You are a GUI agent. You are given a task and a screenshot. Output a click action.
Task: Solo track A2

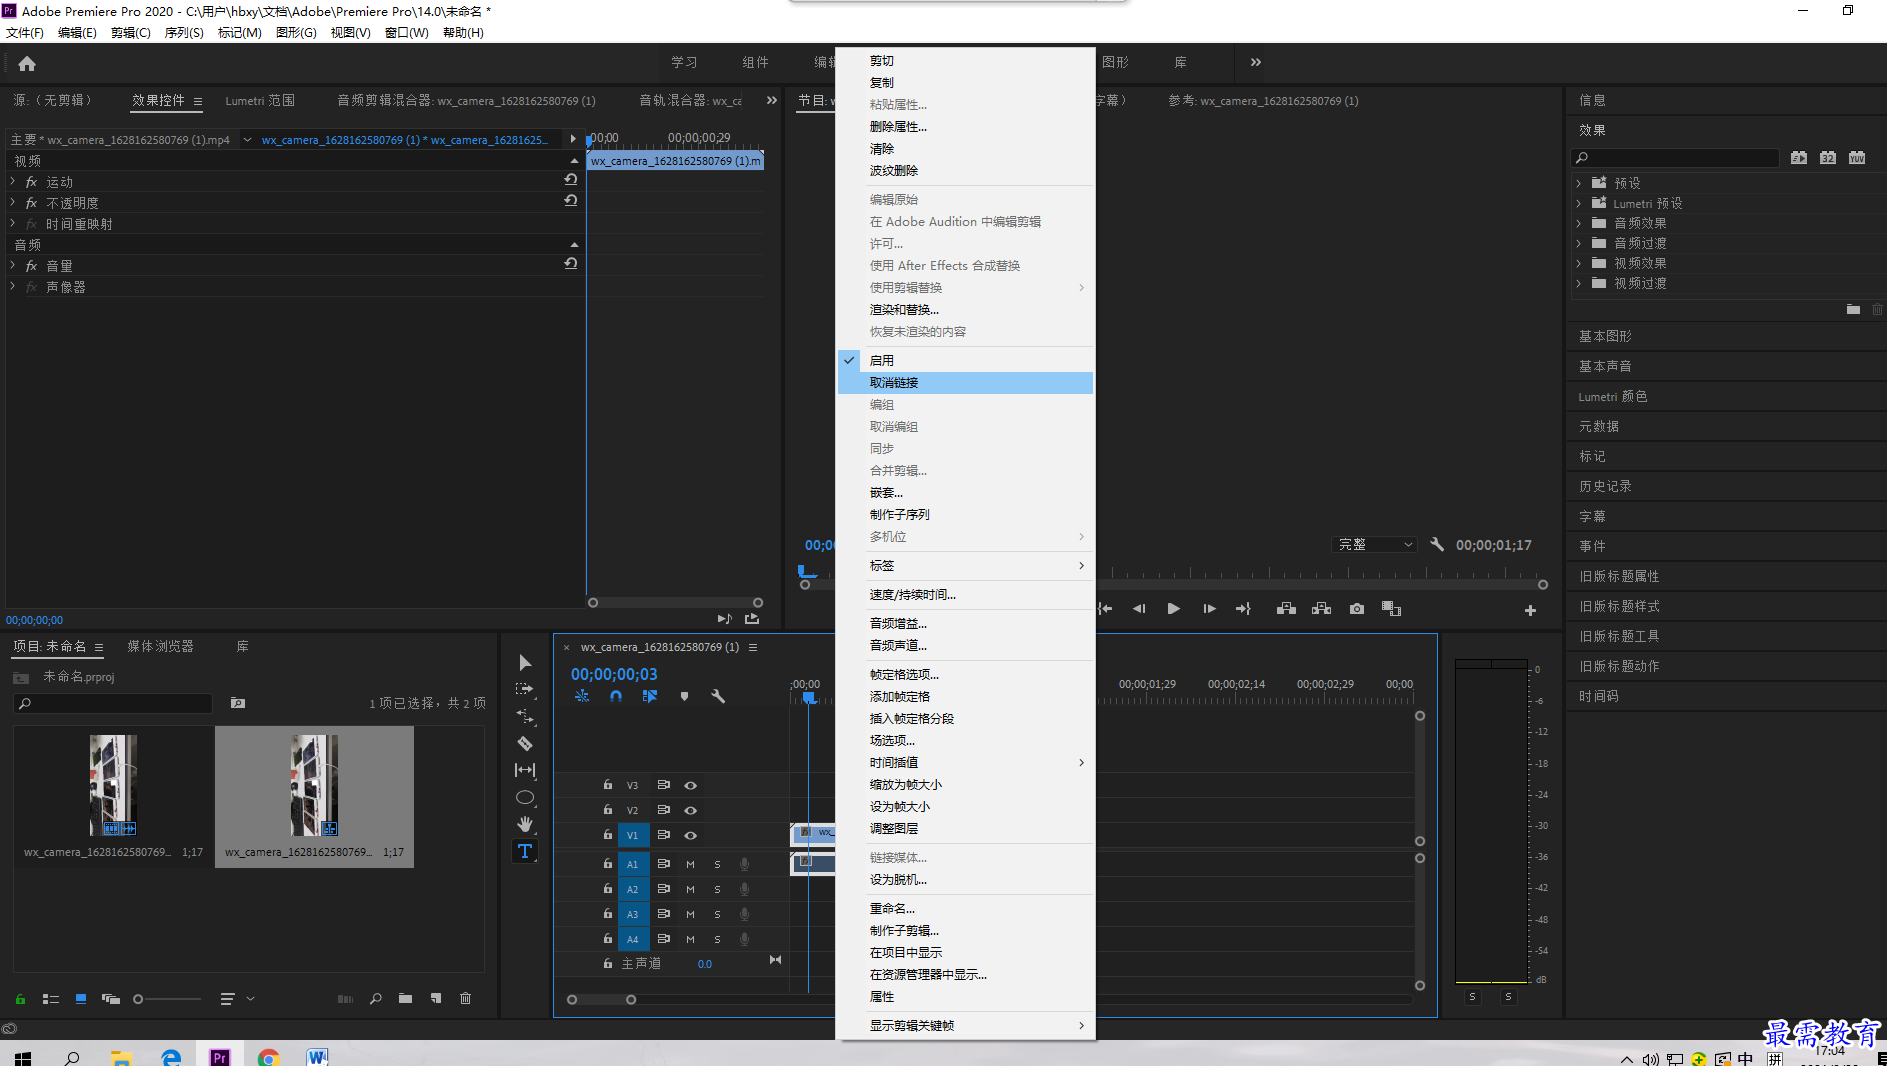coord(717,889)
